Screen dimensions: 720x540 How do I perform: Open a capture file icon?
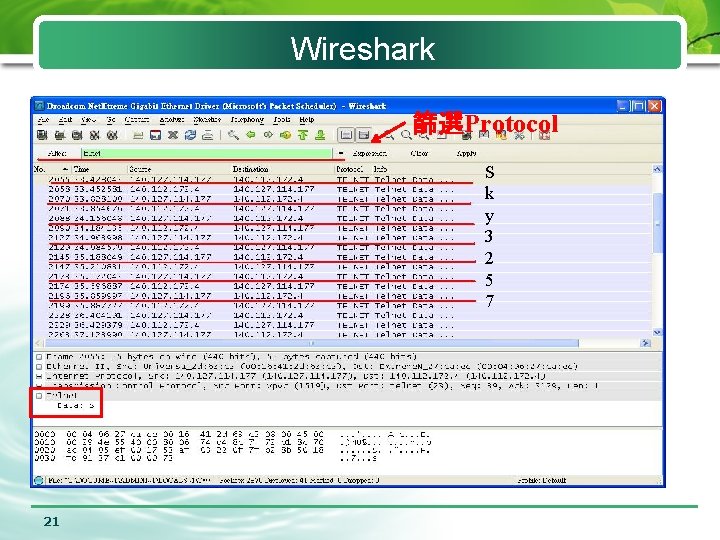(x=138, y=135)
